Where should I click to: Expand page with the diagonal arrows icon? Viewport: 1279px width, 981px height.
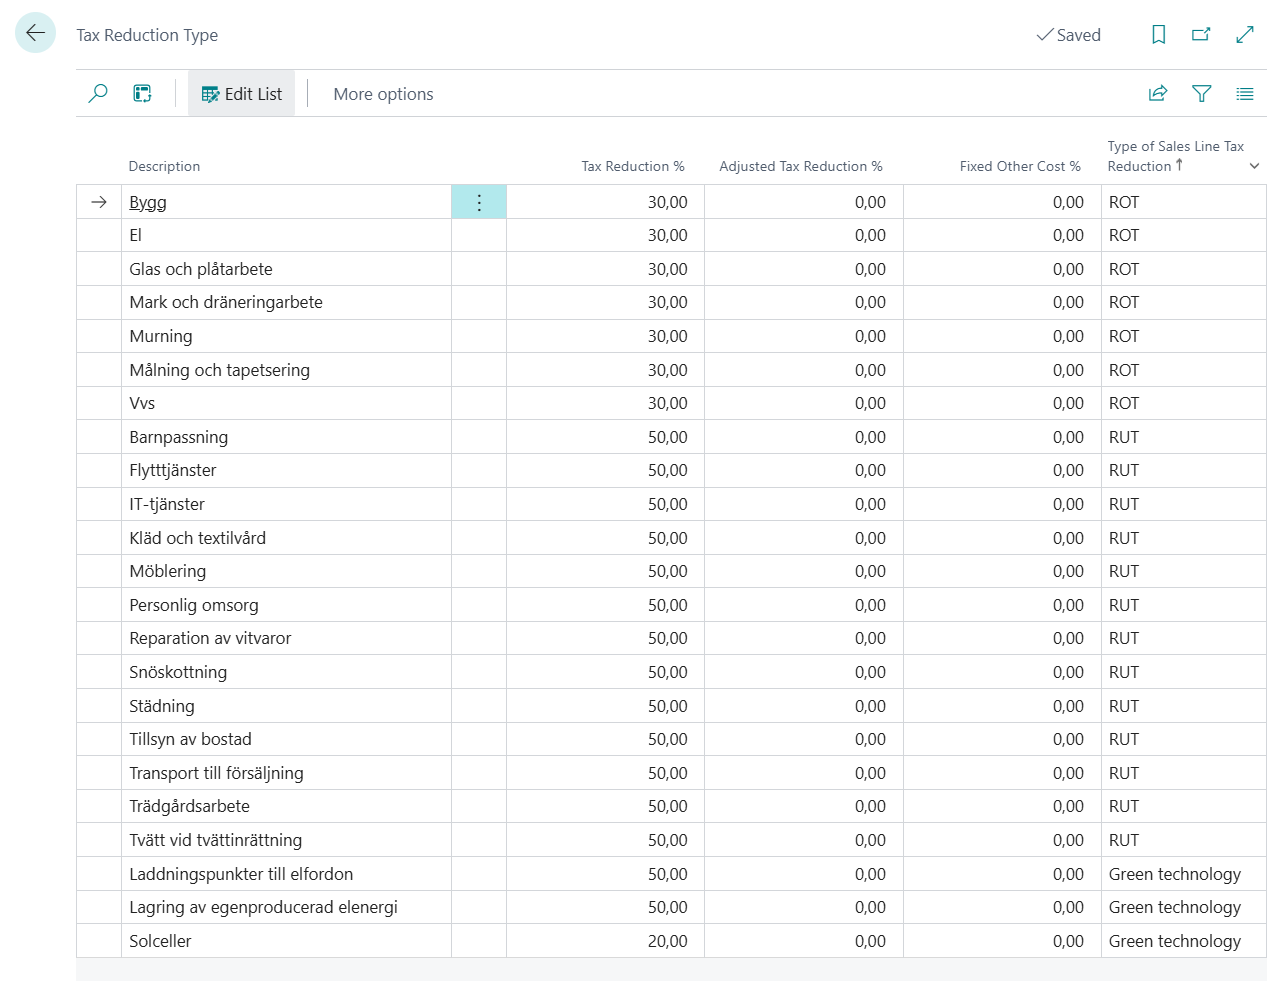(x=1245, y=34)
